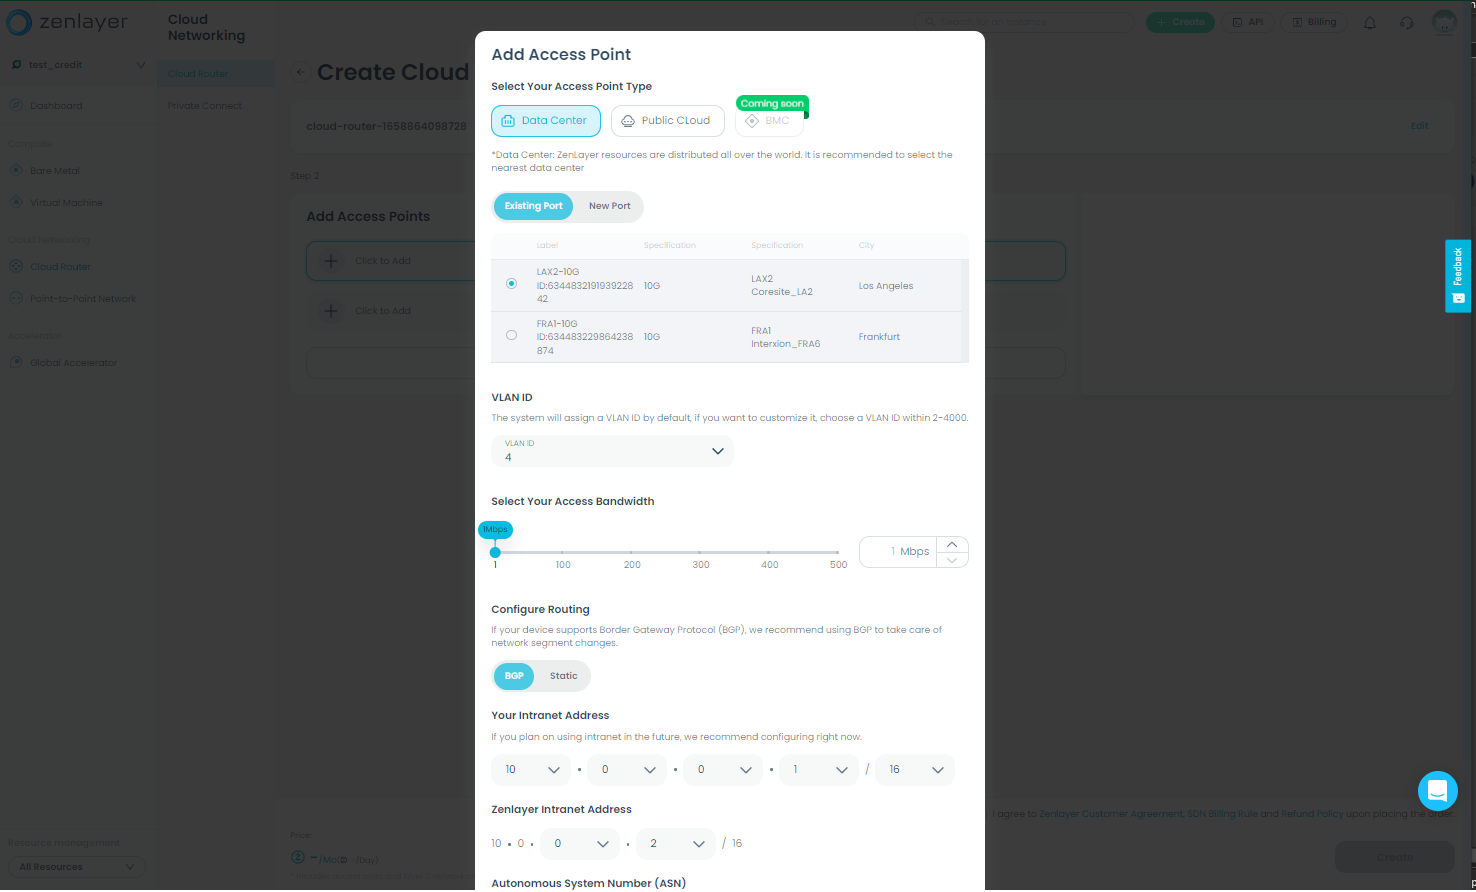Select the LAX2-10G port radio button
The width and height of the screenshot is (1476, 892).
pos(512,284)
